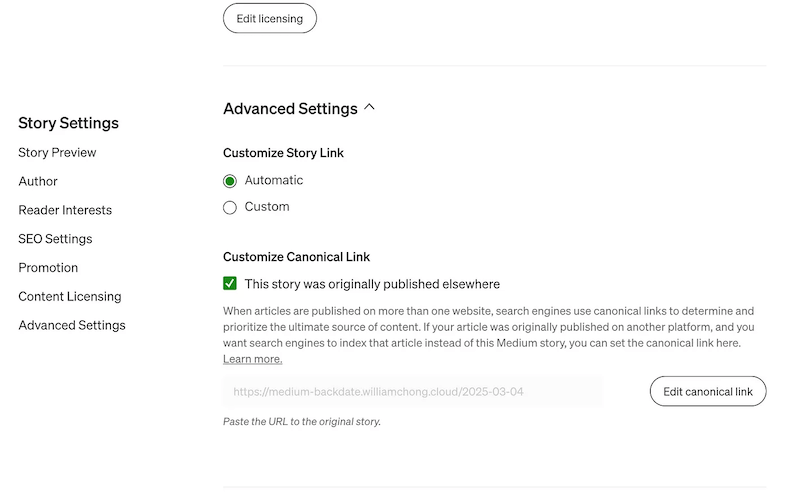
Task: Click the Advanced Settings section heading
Action: point(290,108)
